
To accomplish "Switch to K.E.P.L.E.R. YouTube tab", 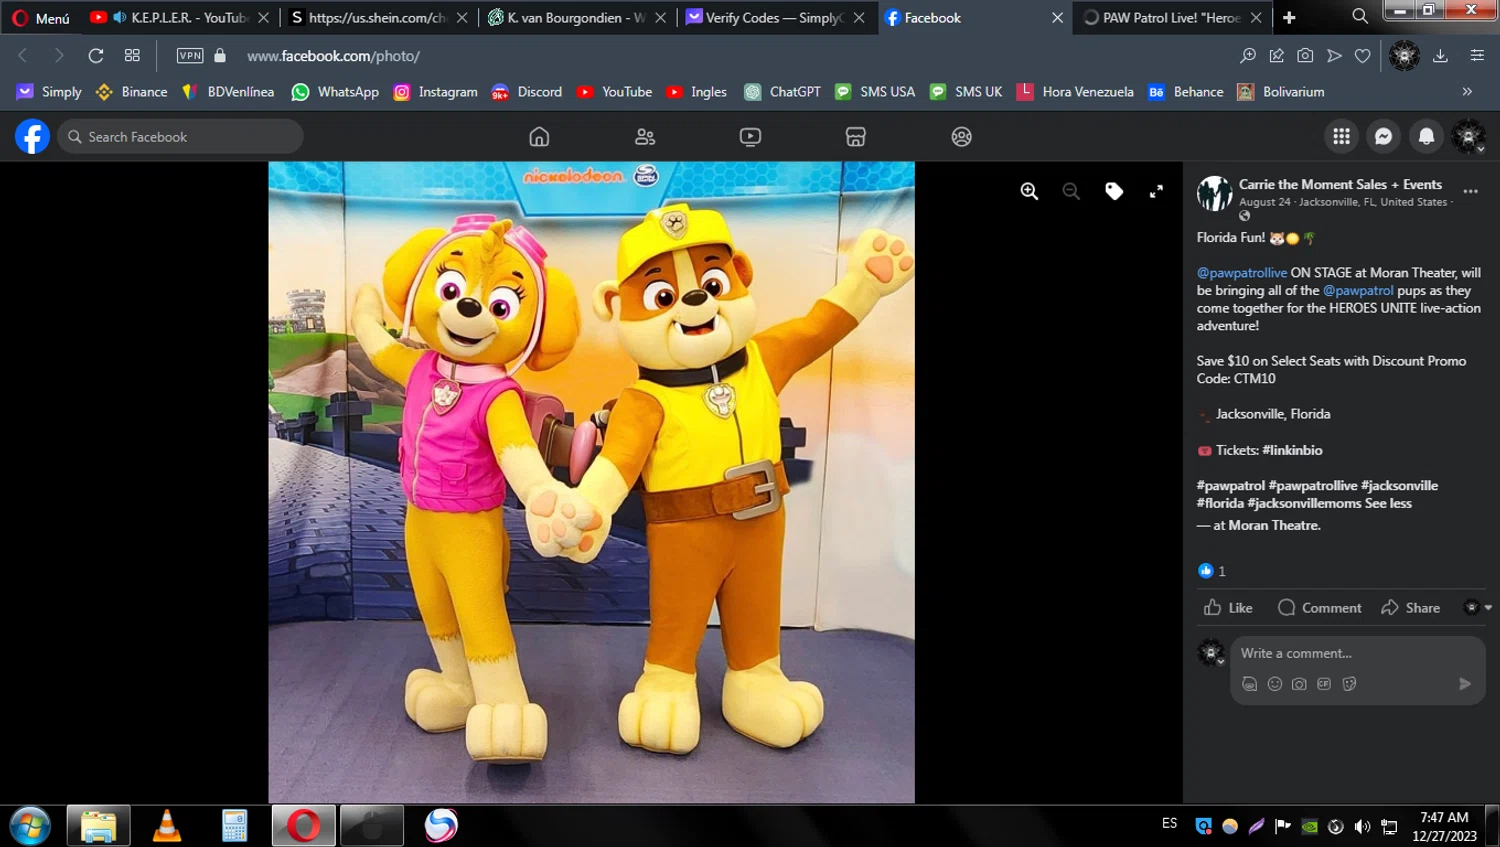I will point(180,18).
